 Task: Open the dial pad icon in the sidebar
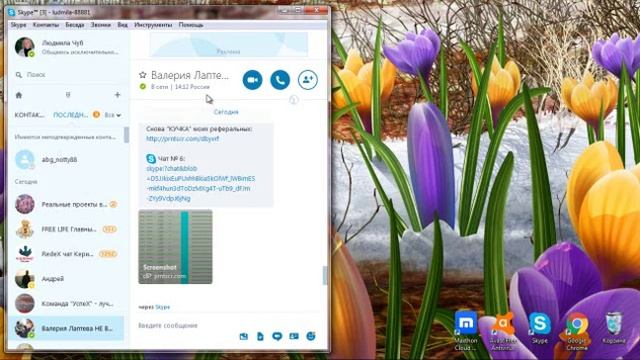(68, 95)
